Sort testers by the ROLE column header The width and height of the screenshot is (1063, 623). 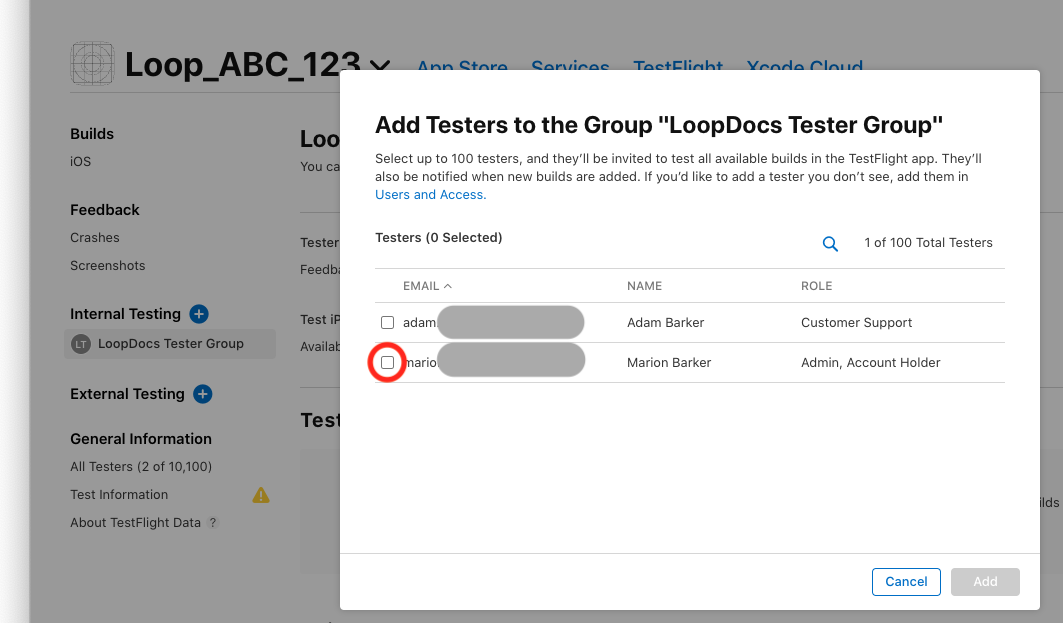pos(817,286)
